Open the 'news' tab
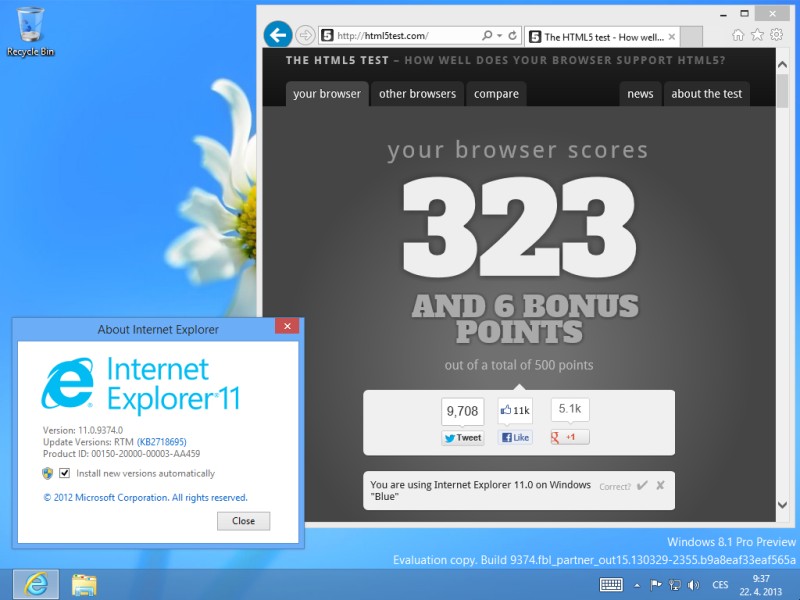The image size is (800, 600). [640, 94]
